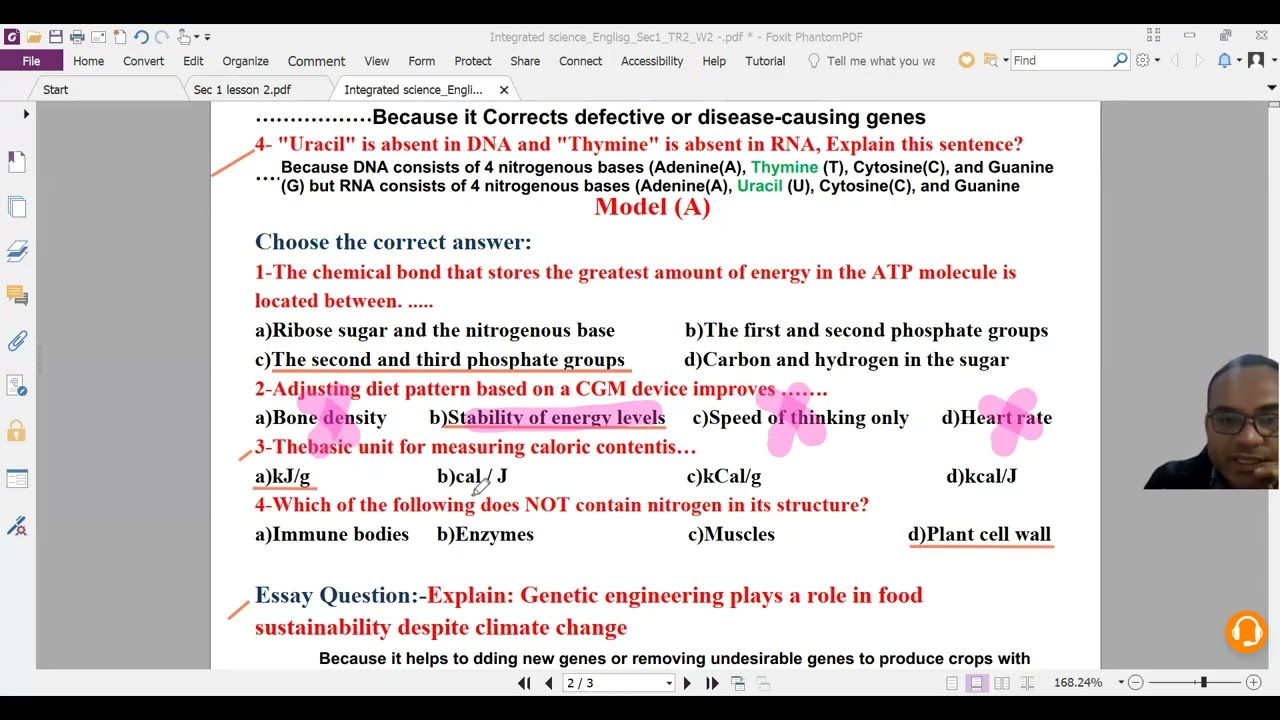Toggle continuous page view mode
1280x720 pixels.
tap(976, 683)
